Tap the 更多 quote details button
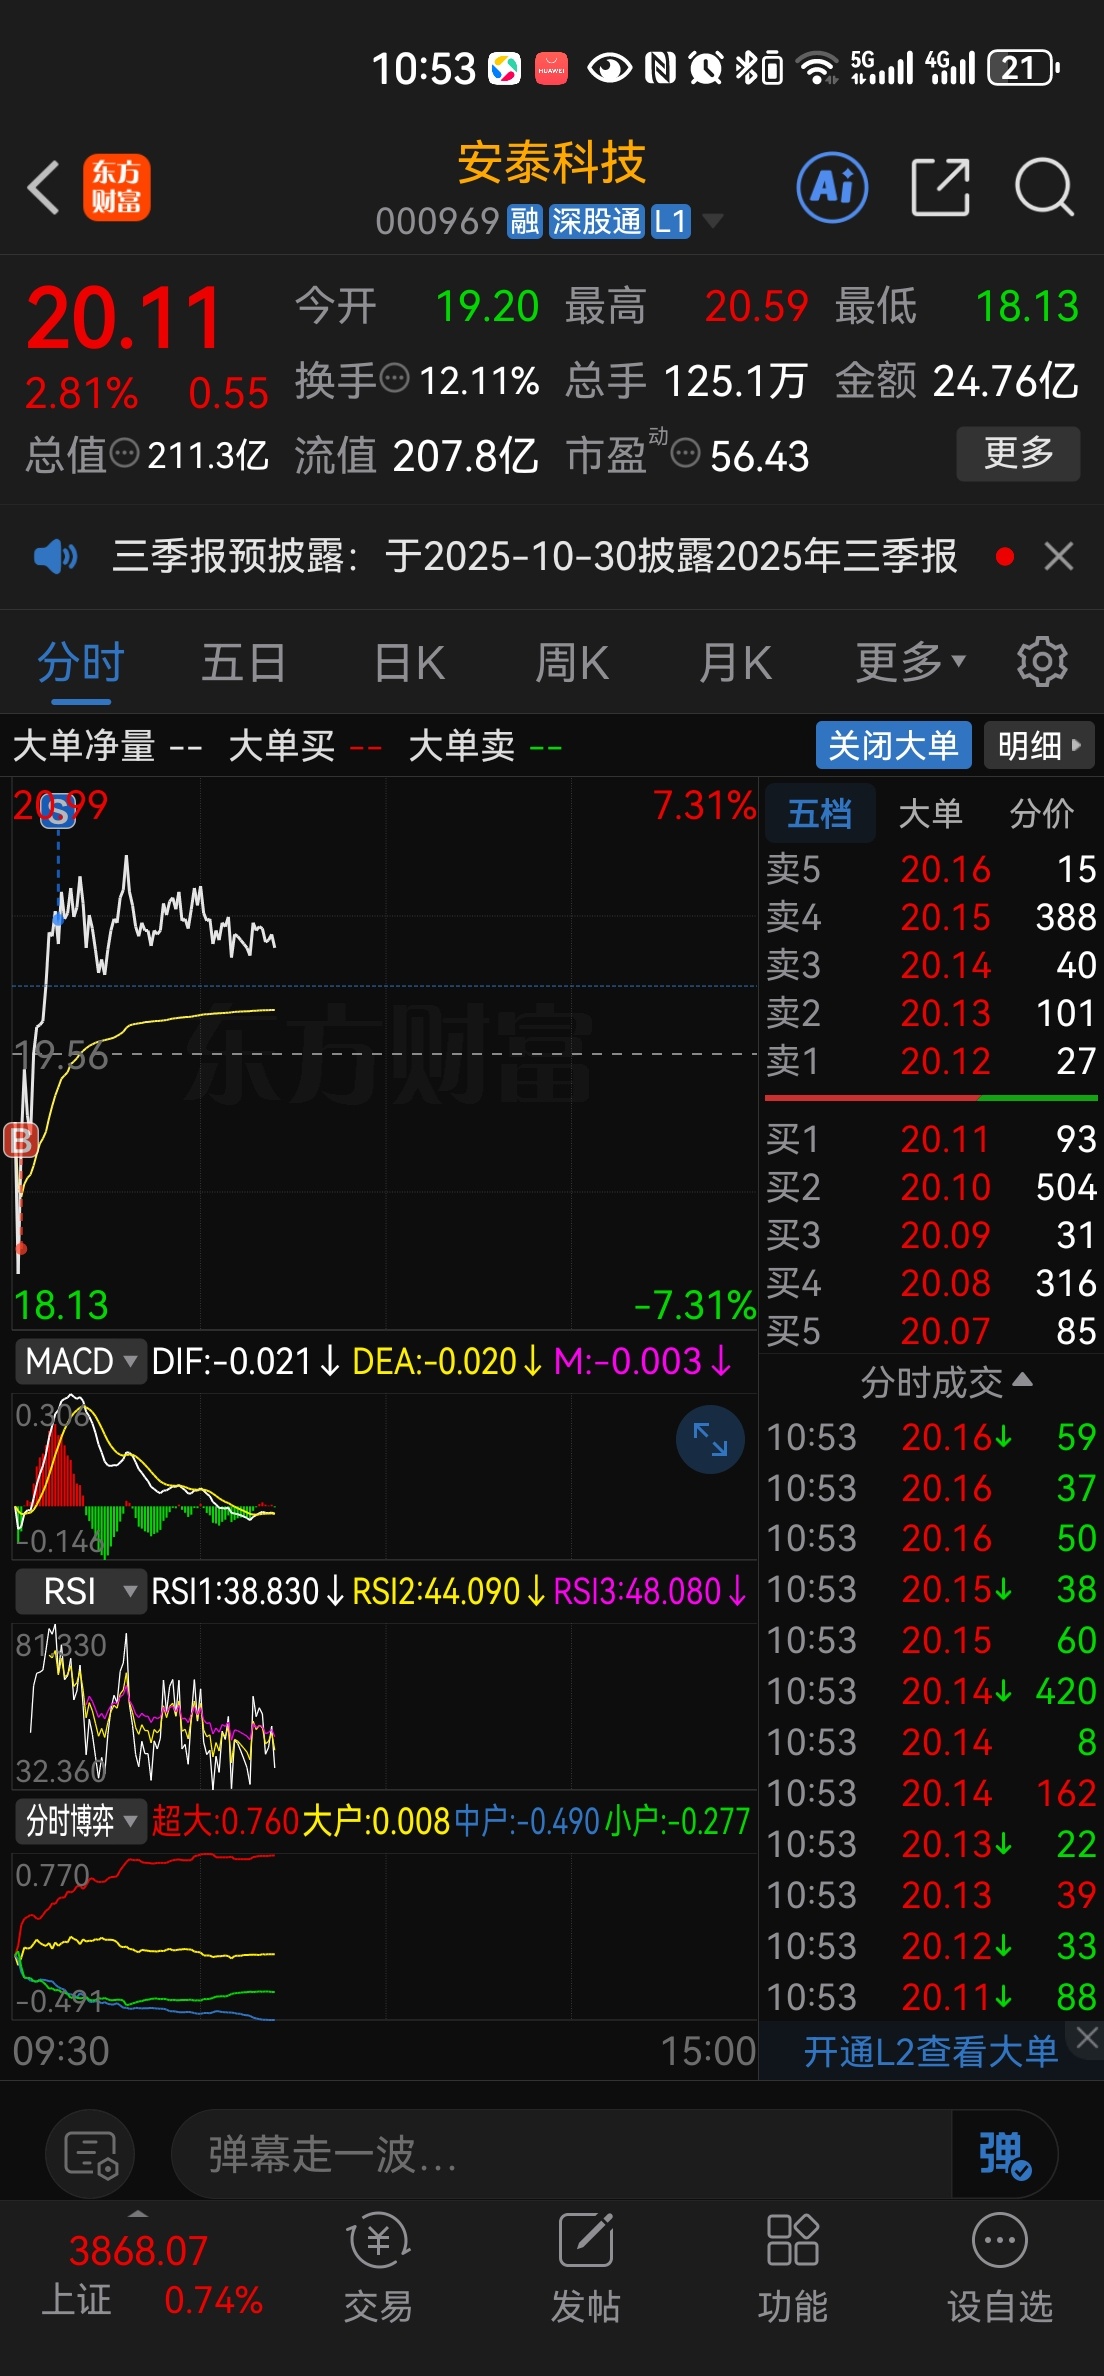Image resolution: width=1104 pixels, height=2376 pixels. click(1018, 453)
